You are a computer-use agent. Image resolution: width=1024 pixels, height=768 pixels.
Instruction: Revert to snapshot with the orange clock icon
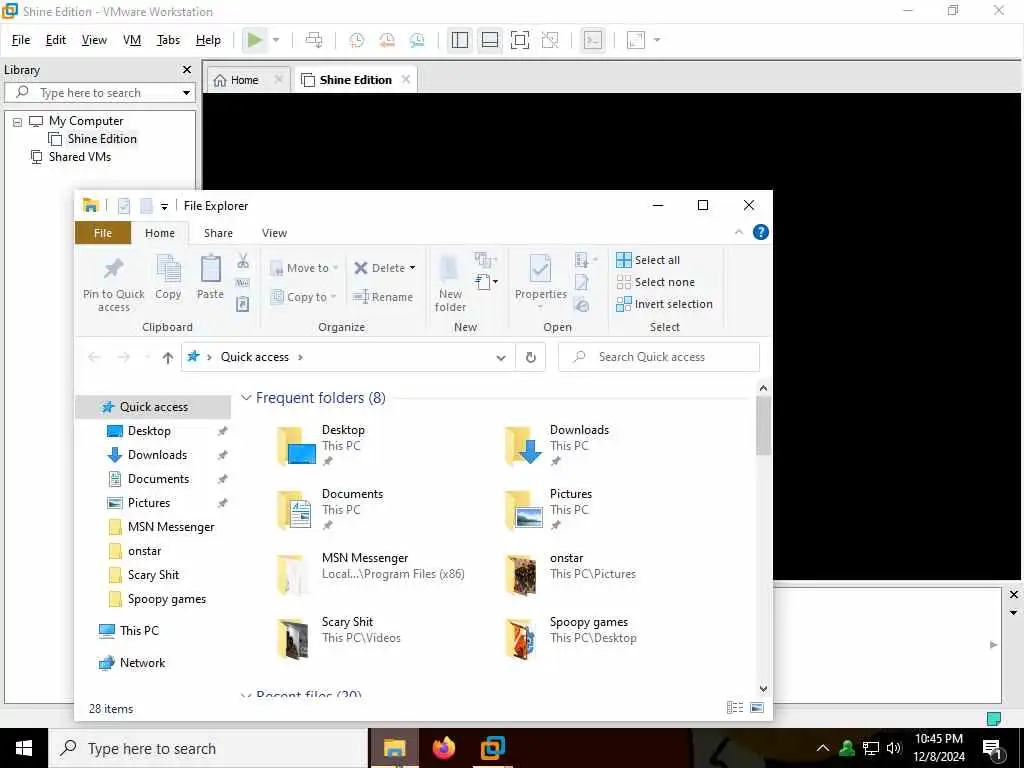point(387,40)
